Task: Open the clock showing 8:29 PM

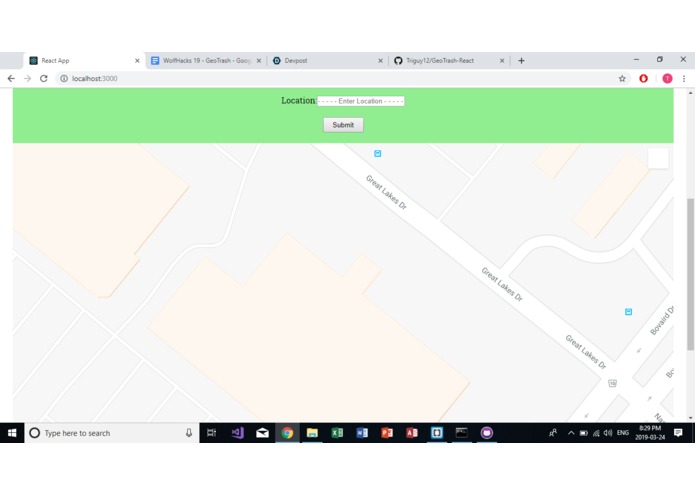Action: pos(650,433)
